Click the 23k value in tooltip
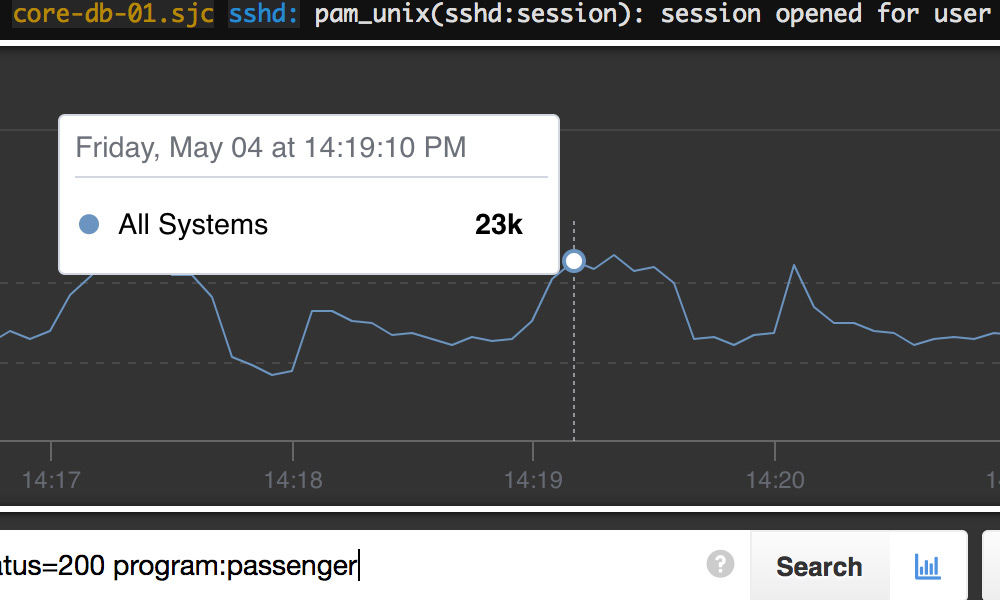Image resolution: width=1000 pixels, height=600 pixels. 499,224
